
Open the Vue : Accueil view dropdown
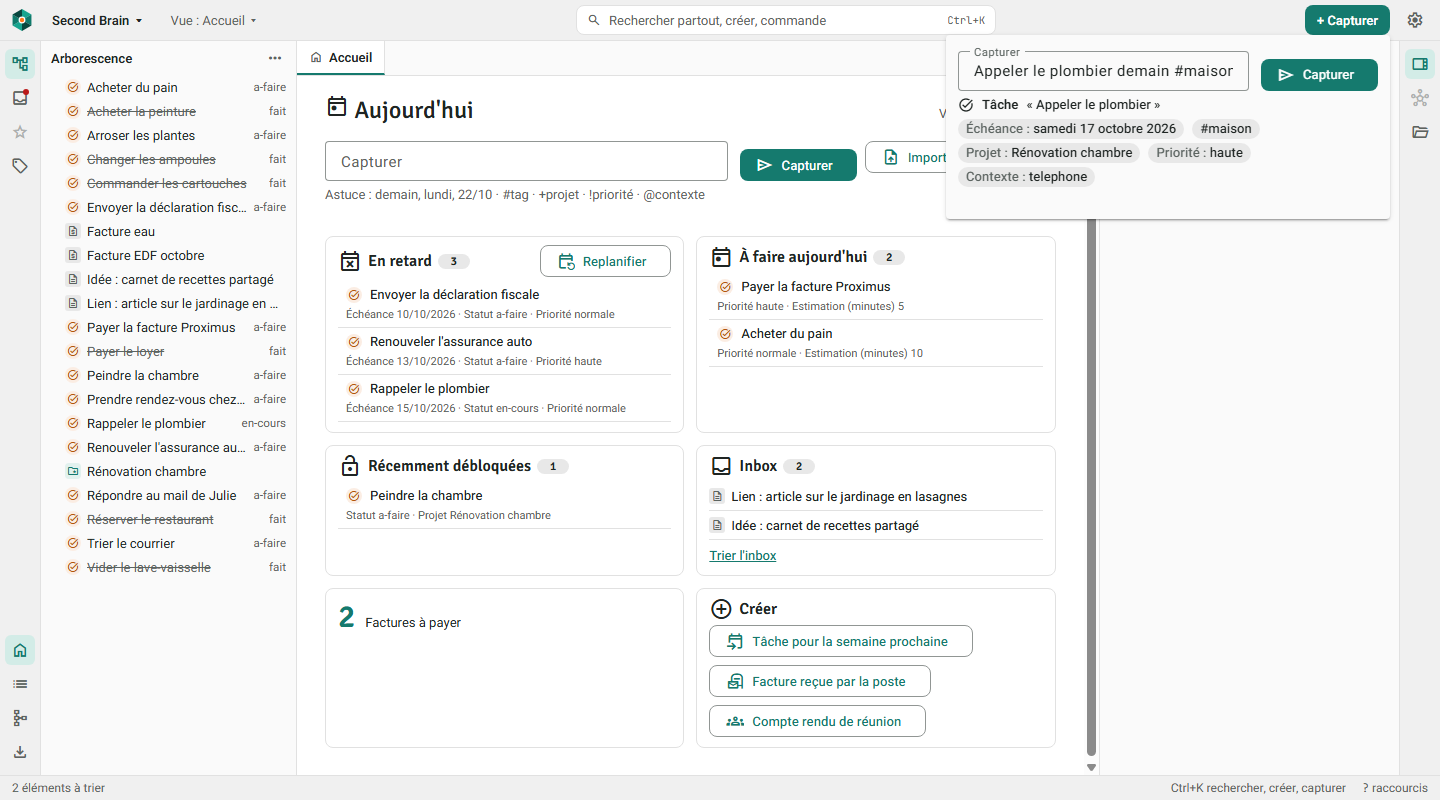[214, 20]
